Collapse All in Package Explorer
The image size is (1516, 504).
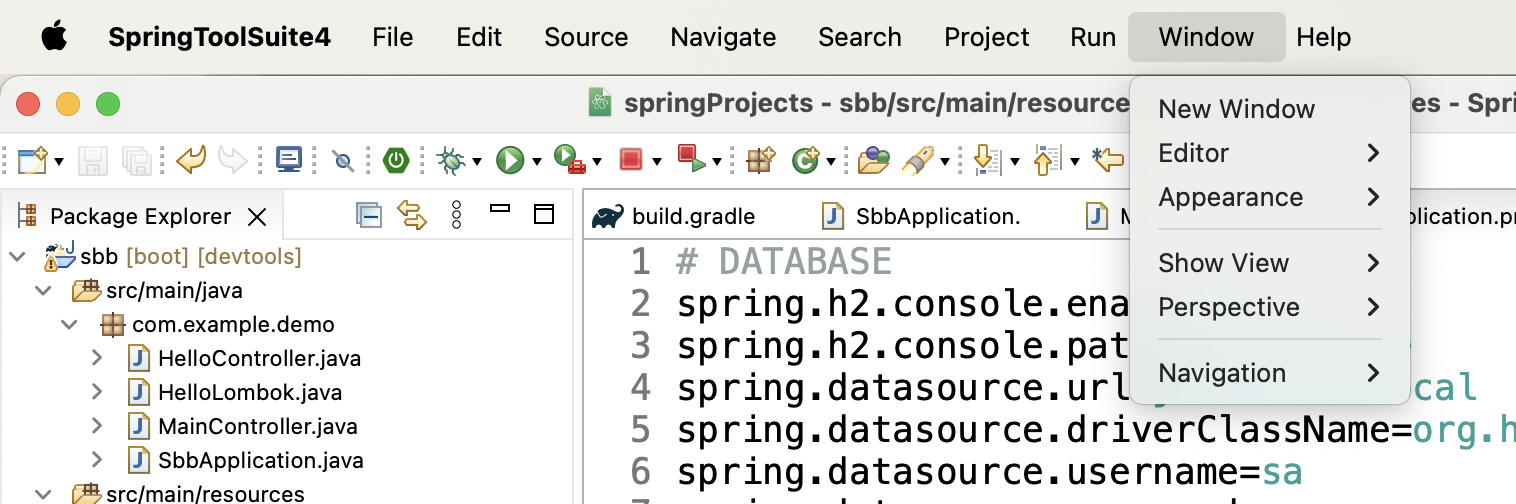(369, 215)
